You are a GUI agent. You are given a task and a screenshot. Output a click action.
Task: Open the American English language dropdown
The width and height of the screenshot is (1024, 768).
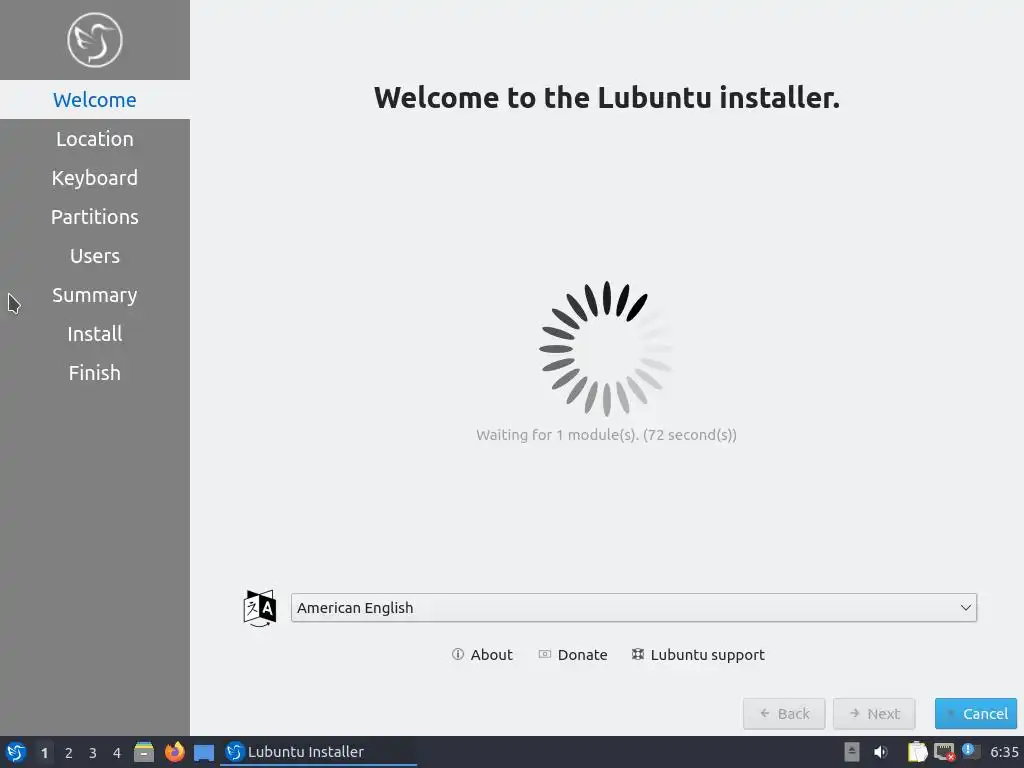click(633, 608)
